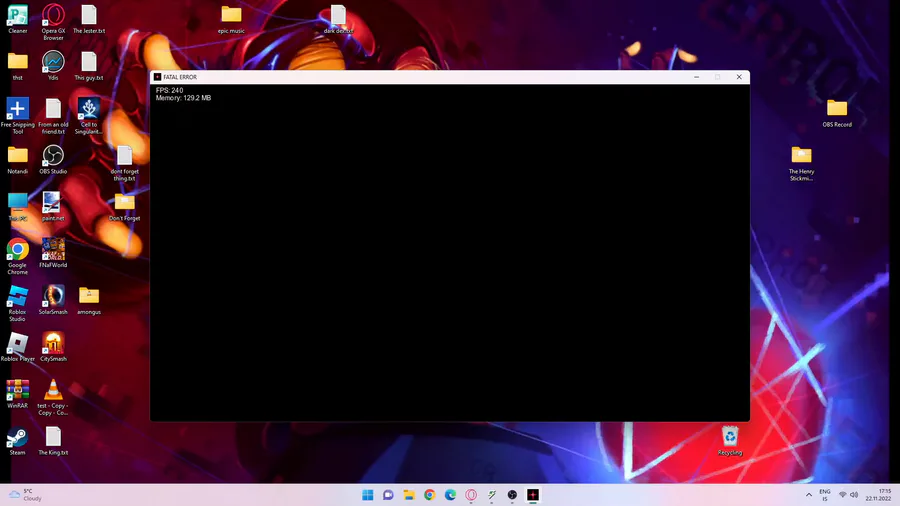Open the weather widget showing 5°C Cloudy
Viewport: 900px width, 506px height.
point(25,495)
